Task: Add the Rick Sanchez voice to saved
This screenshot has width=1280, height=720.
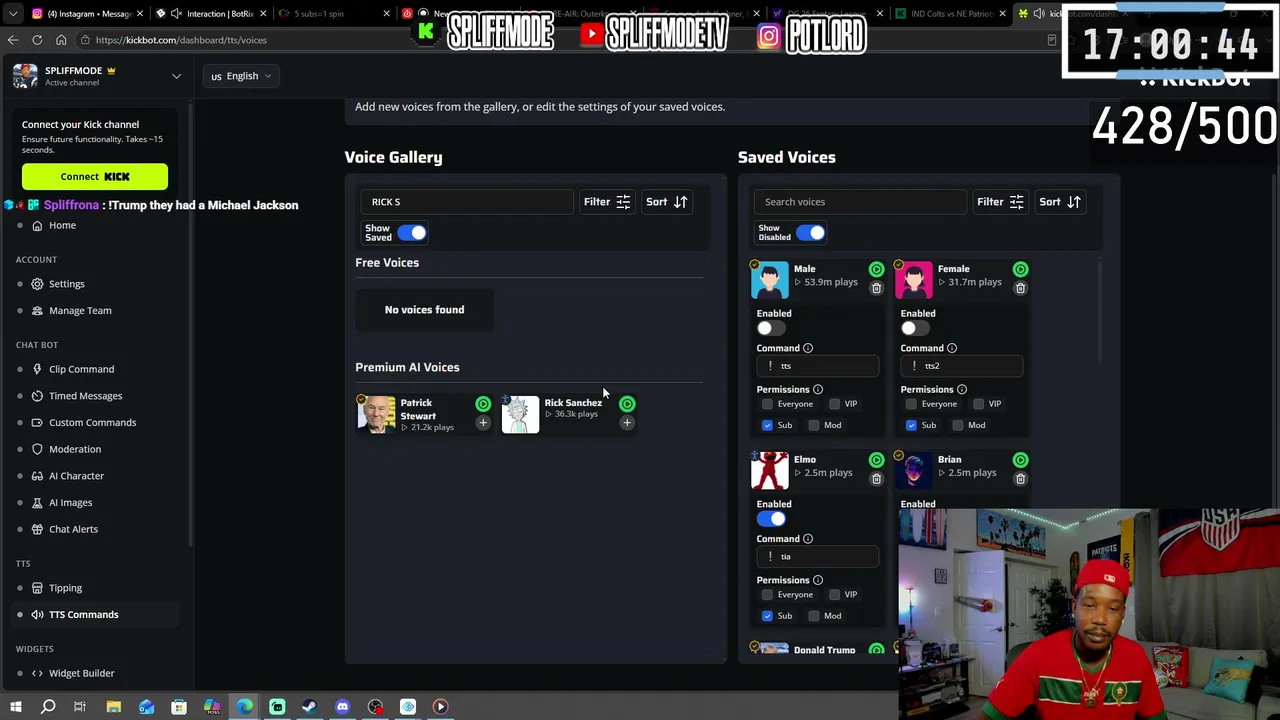Action: coord(627,423)
